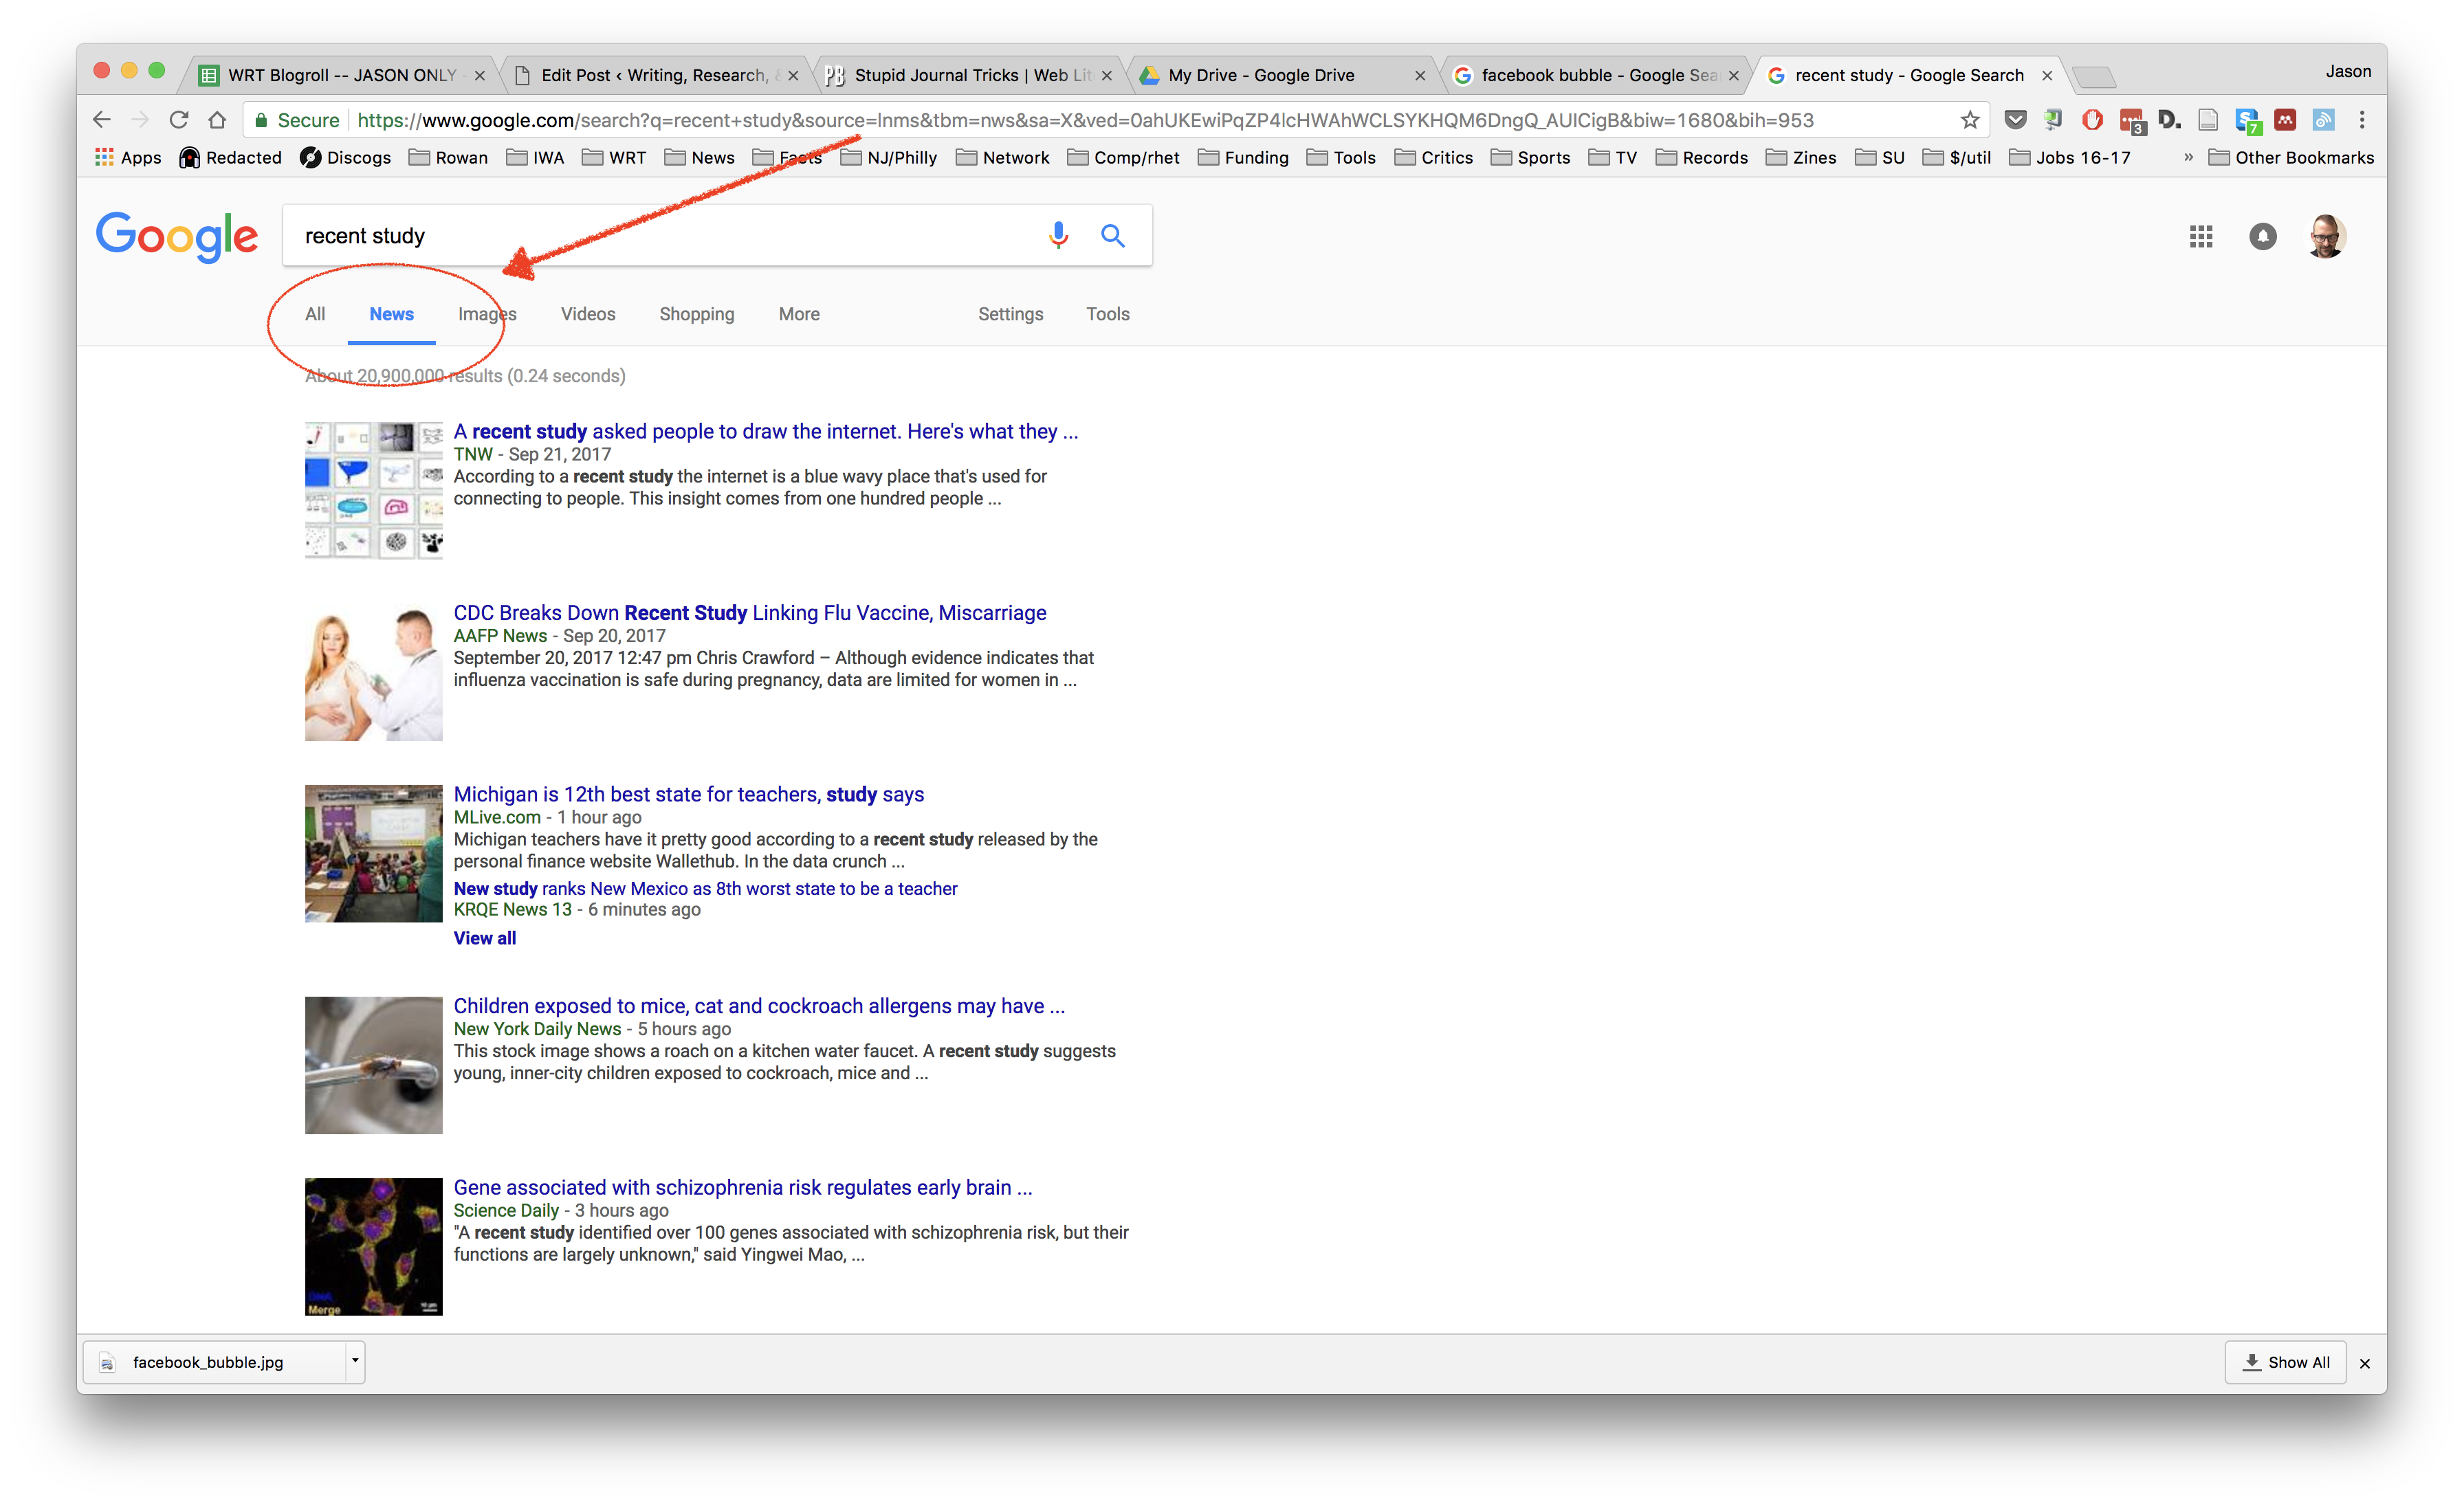
Task: Click the pregnant woman vaccine thumbnail
Action: coord(373,672)
